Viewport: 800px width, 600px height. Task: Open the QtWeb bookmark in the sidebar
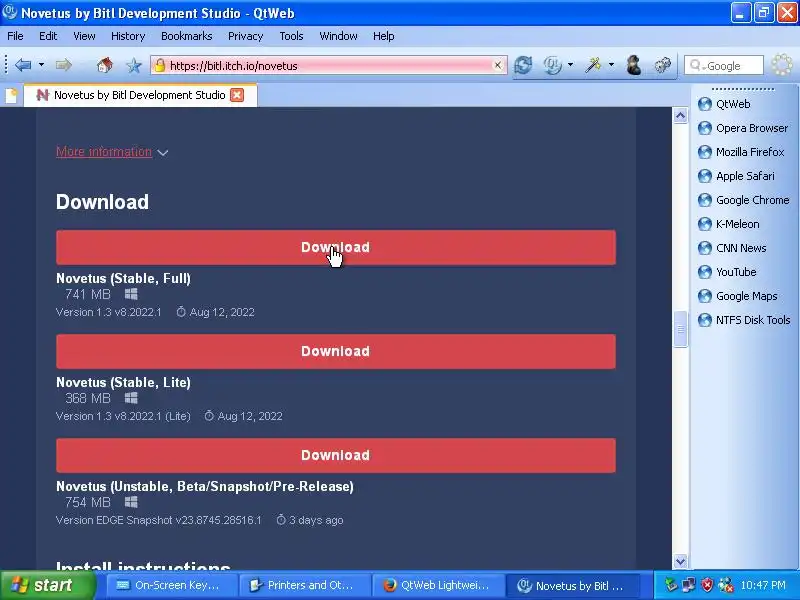click(724, 104)
